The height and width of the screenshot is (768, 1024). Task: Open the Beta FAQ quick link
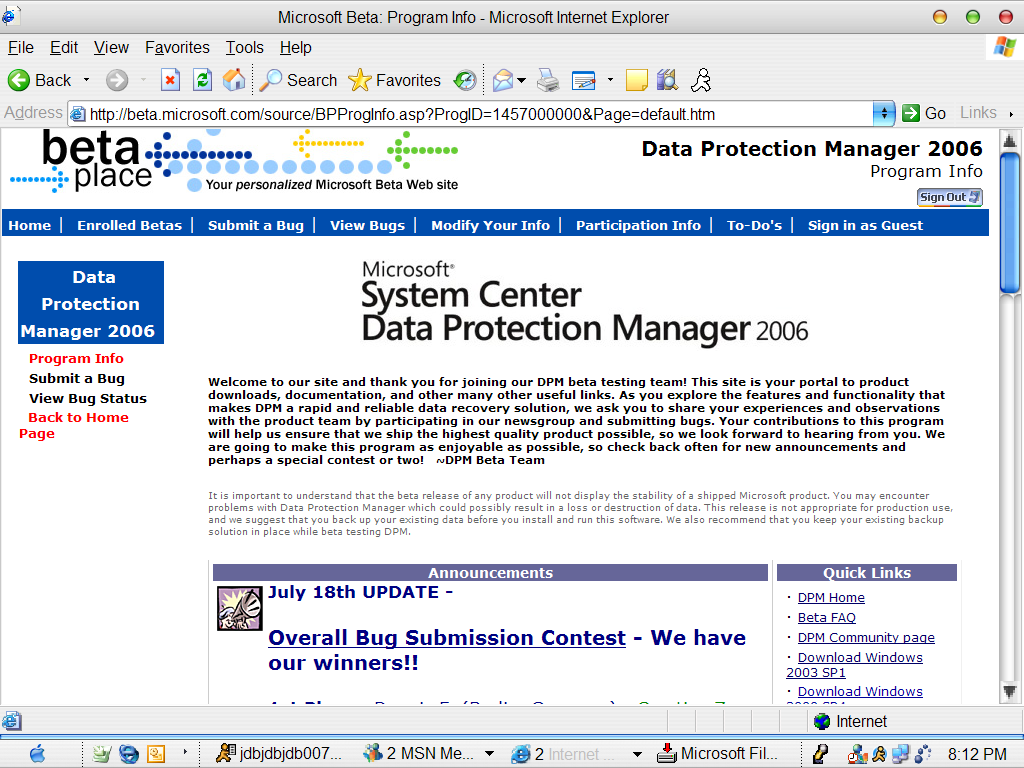[826, 618]
